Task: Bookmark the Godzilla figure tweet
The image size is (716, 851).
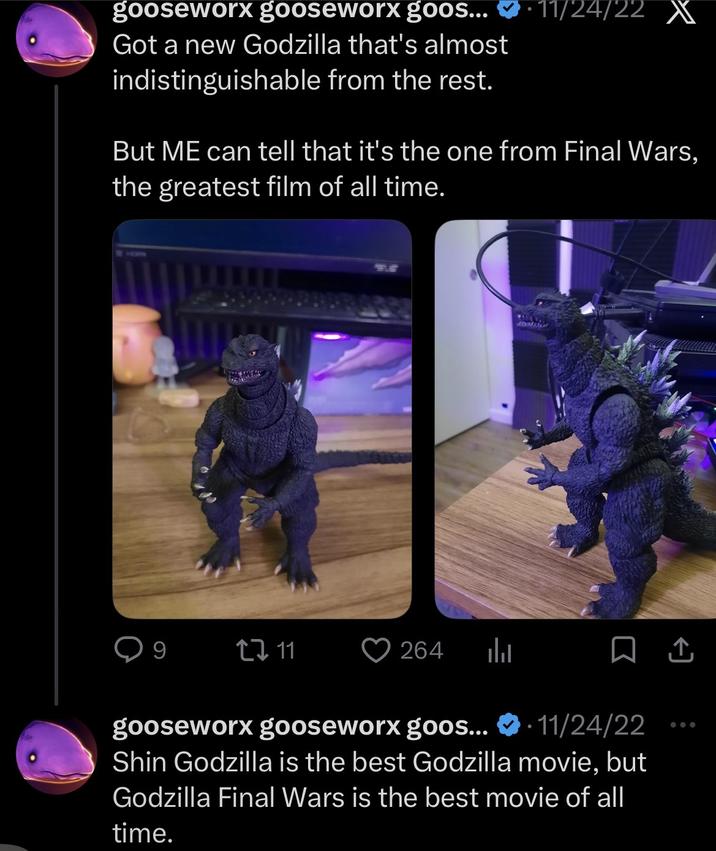Action: coord(623,650)
